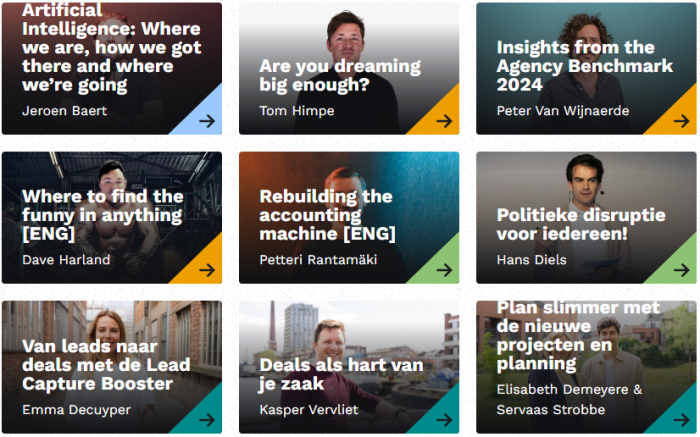Click arrow icon on Dave Harland card
The width and height of the screenshot is (700, 437).
pos(207,270)
